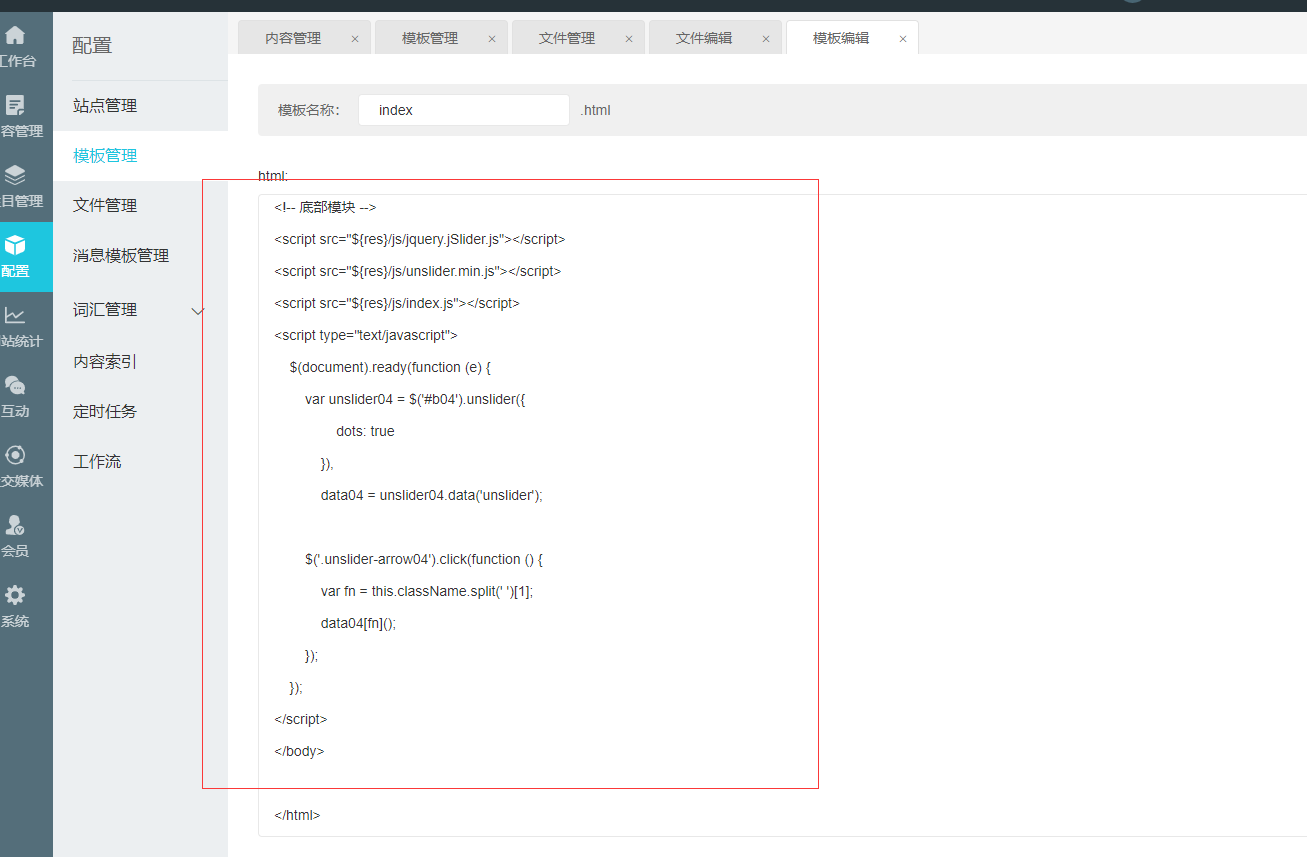Click the unslider.min.js script line

[417, 272]
